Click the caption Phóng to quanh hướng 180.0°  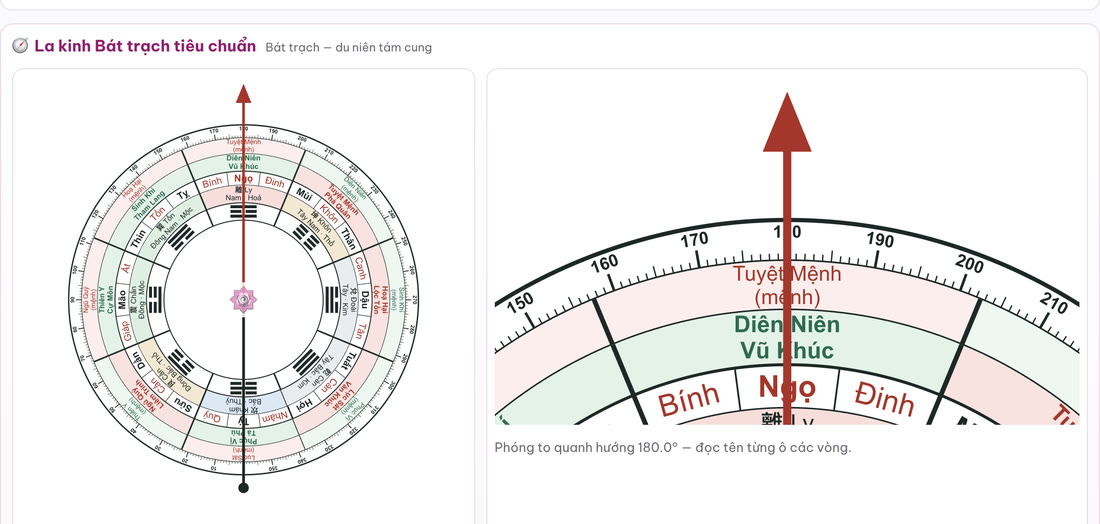click(x=672, y=447)
